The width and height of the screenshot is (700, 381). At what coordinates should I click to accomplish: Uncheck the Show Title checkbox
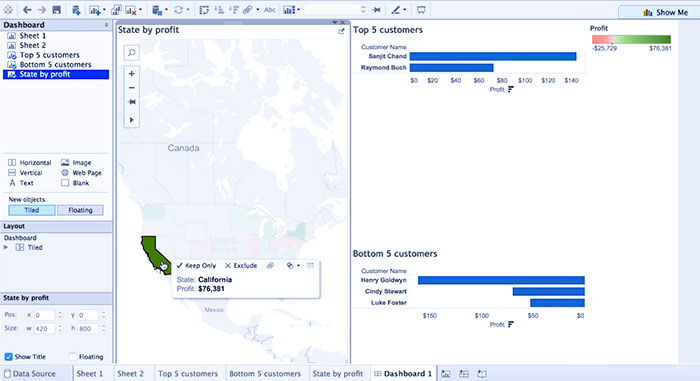click(8, 356)
